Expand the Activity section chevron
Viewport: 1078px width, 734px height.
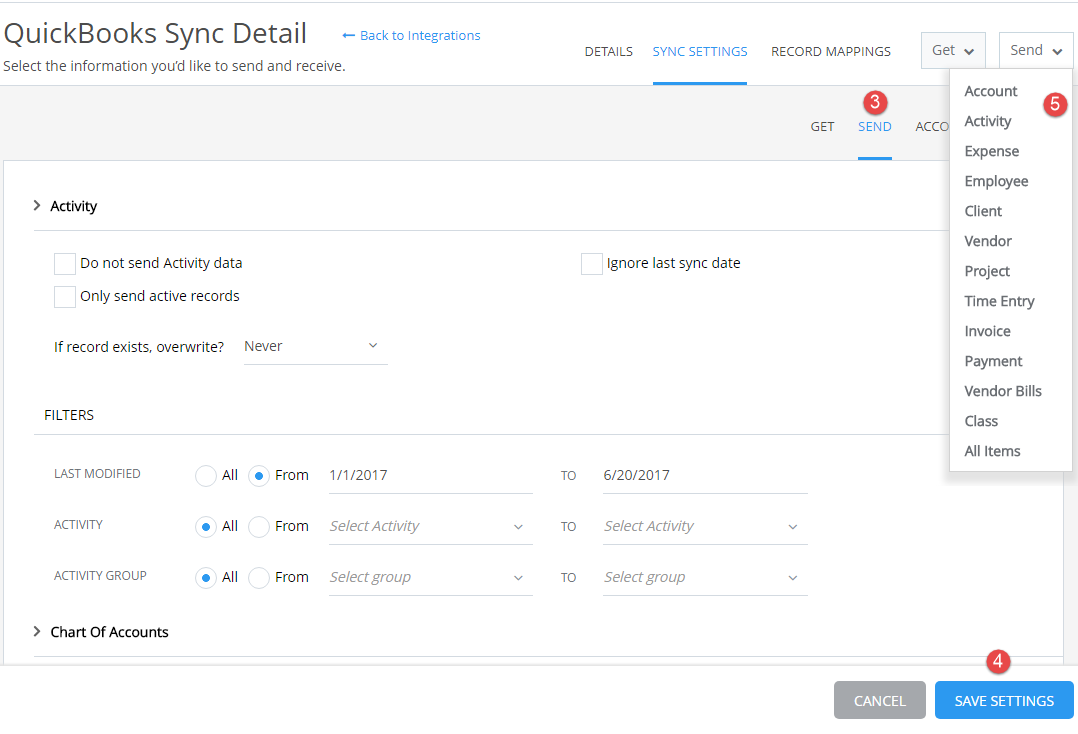tap(37, 206)
